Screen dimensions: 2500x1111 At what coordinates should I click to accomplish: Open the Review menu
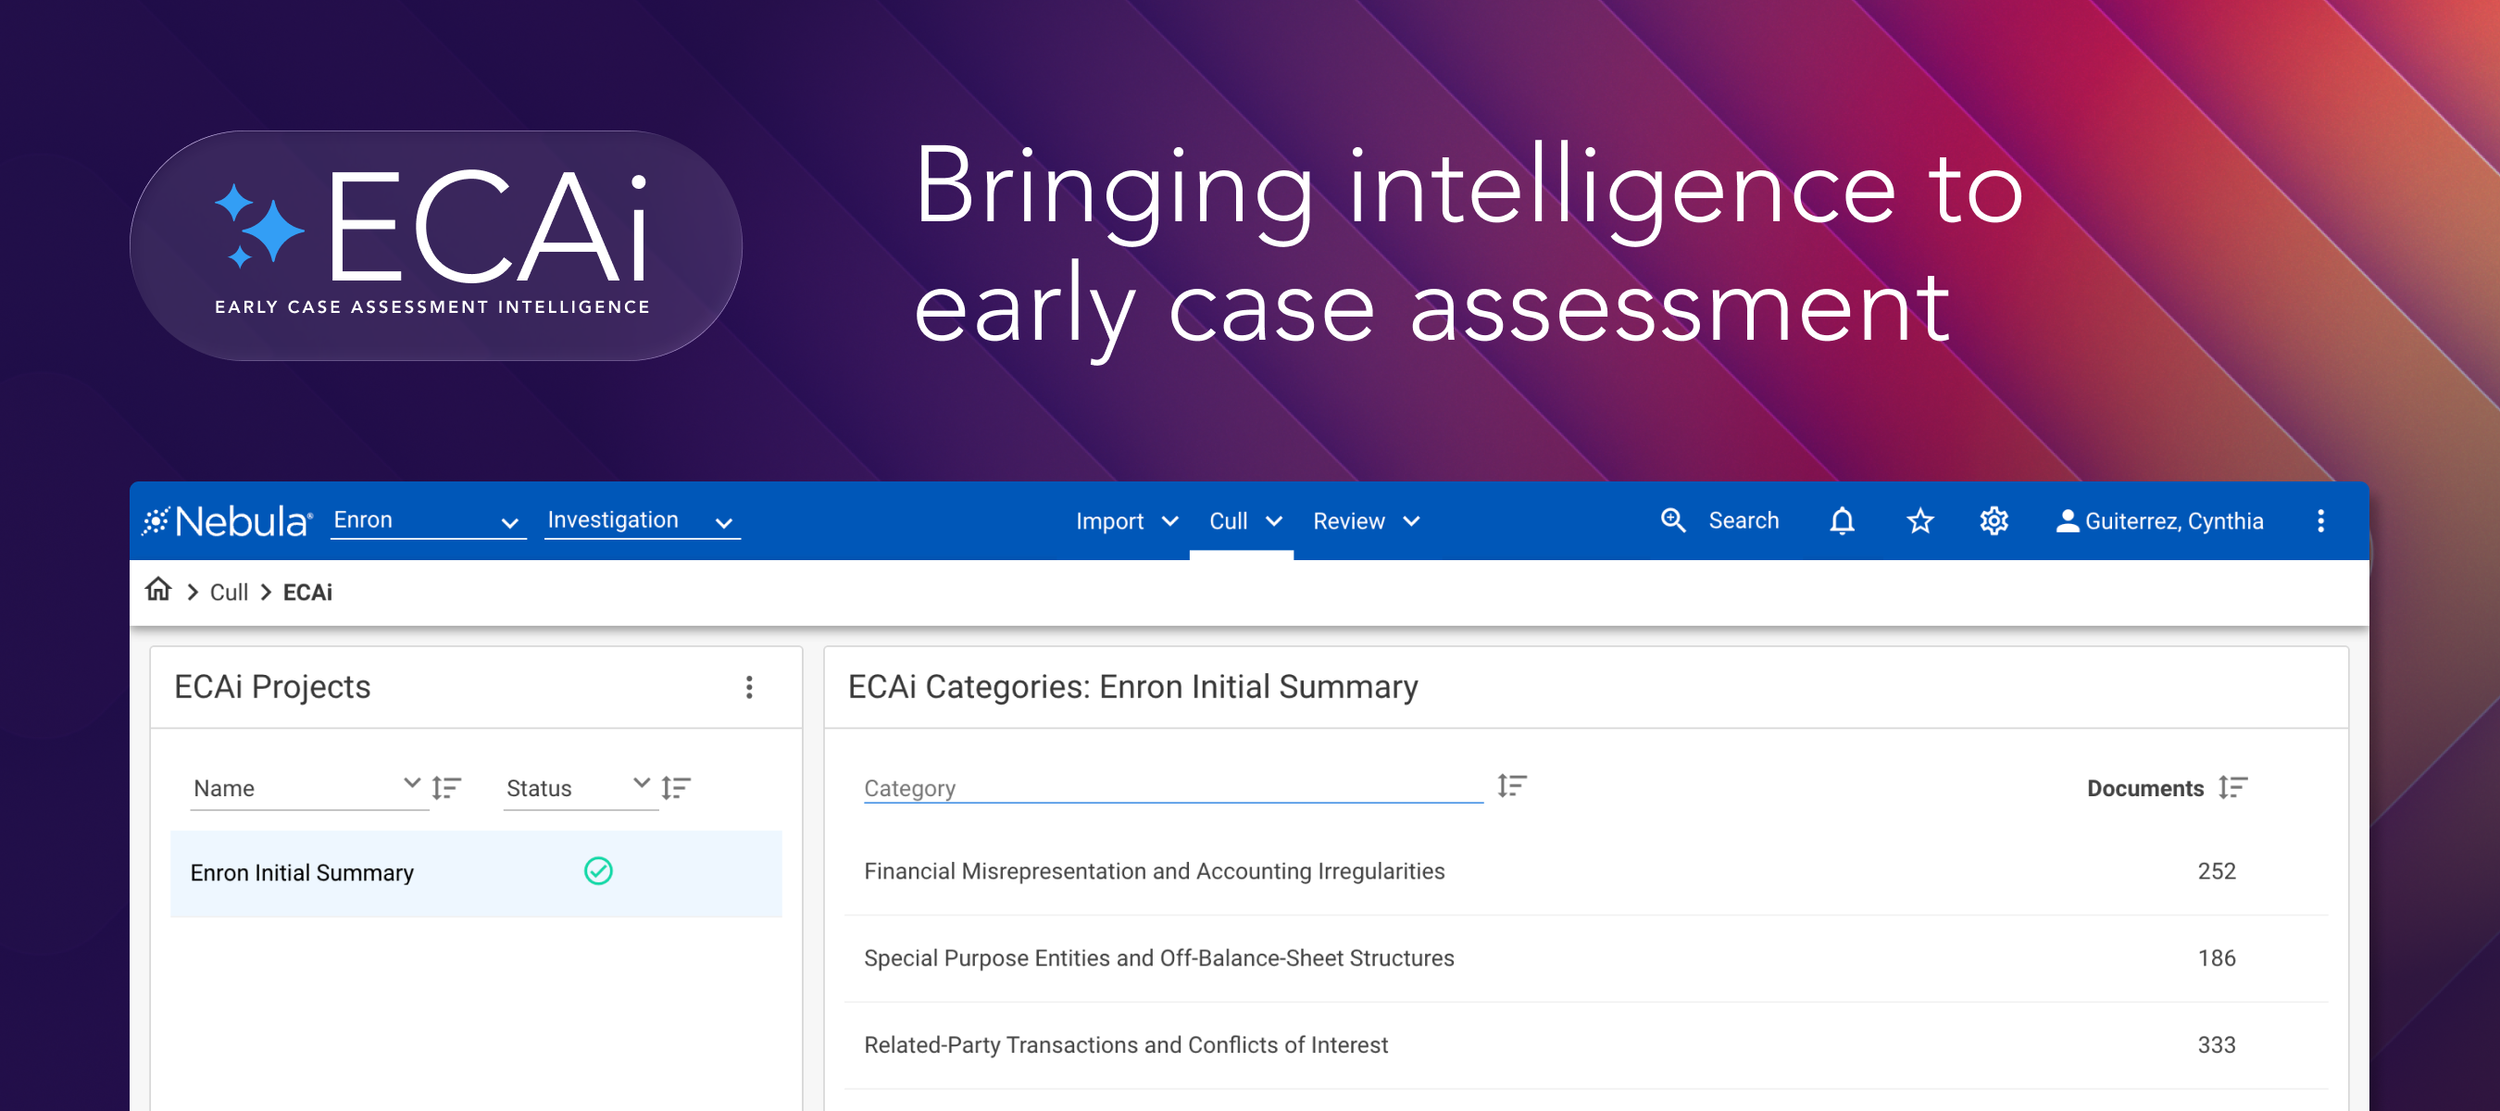tap(1365, 521)
